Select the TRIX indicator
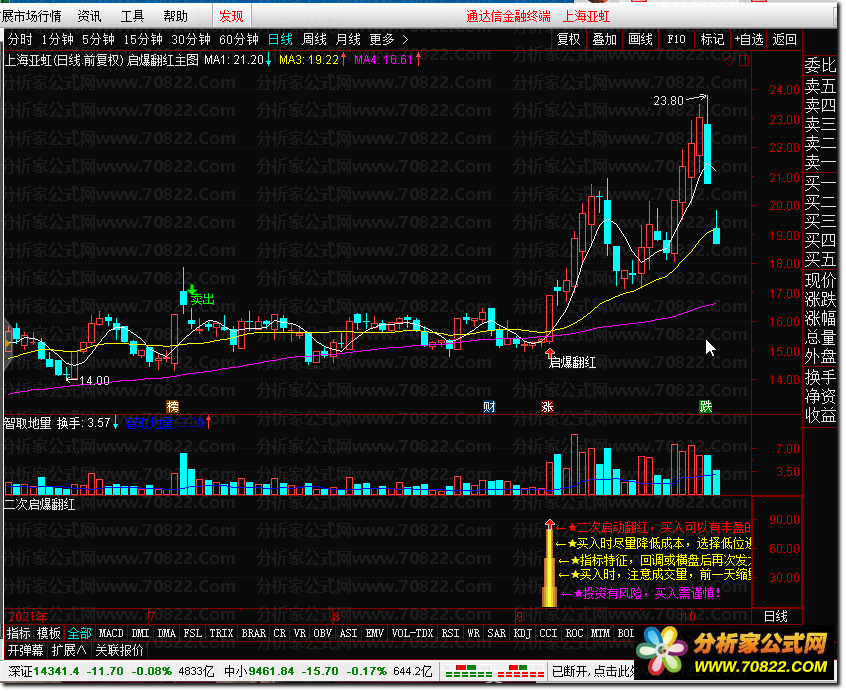Viewport: 846px width, 691px height. [221, 633]
